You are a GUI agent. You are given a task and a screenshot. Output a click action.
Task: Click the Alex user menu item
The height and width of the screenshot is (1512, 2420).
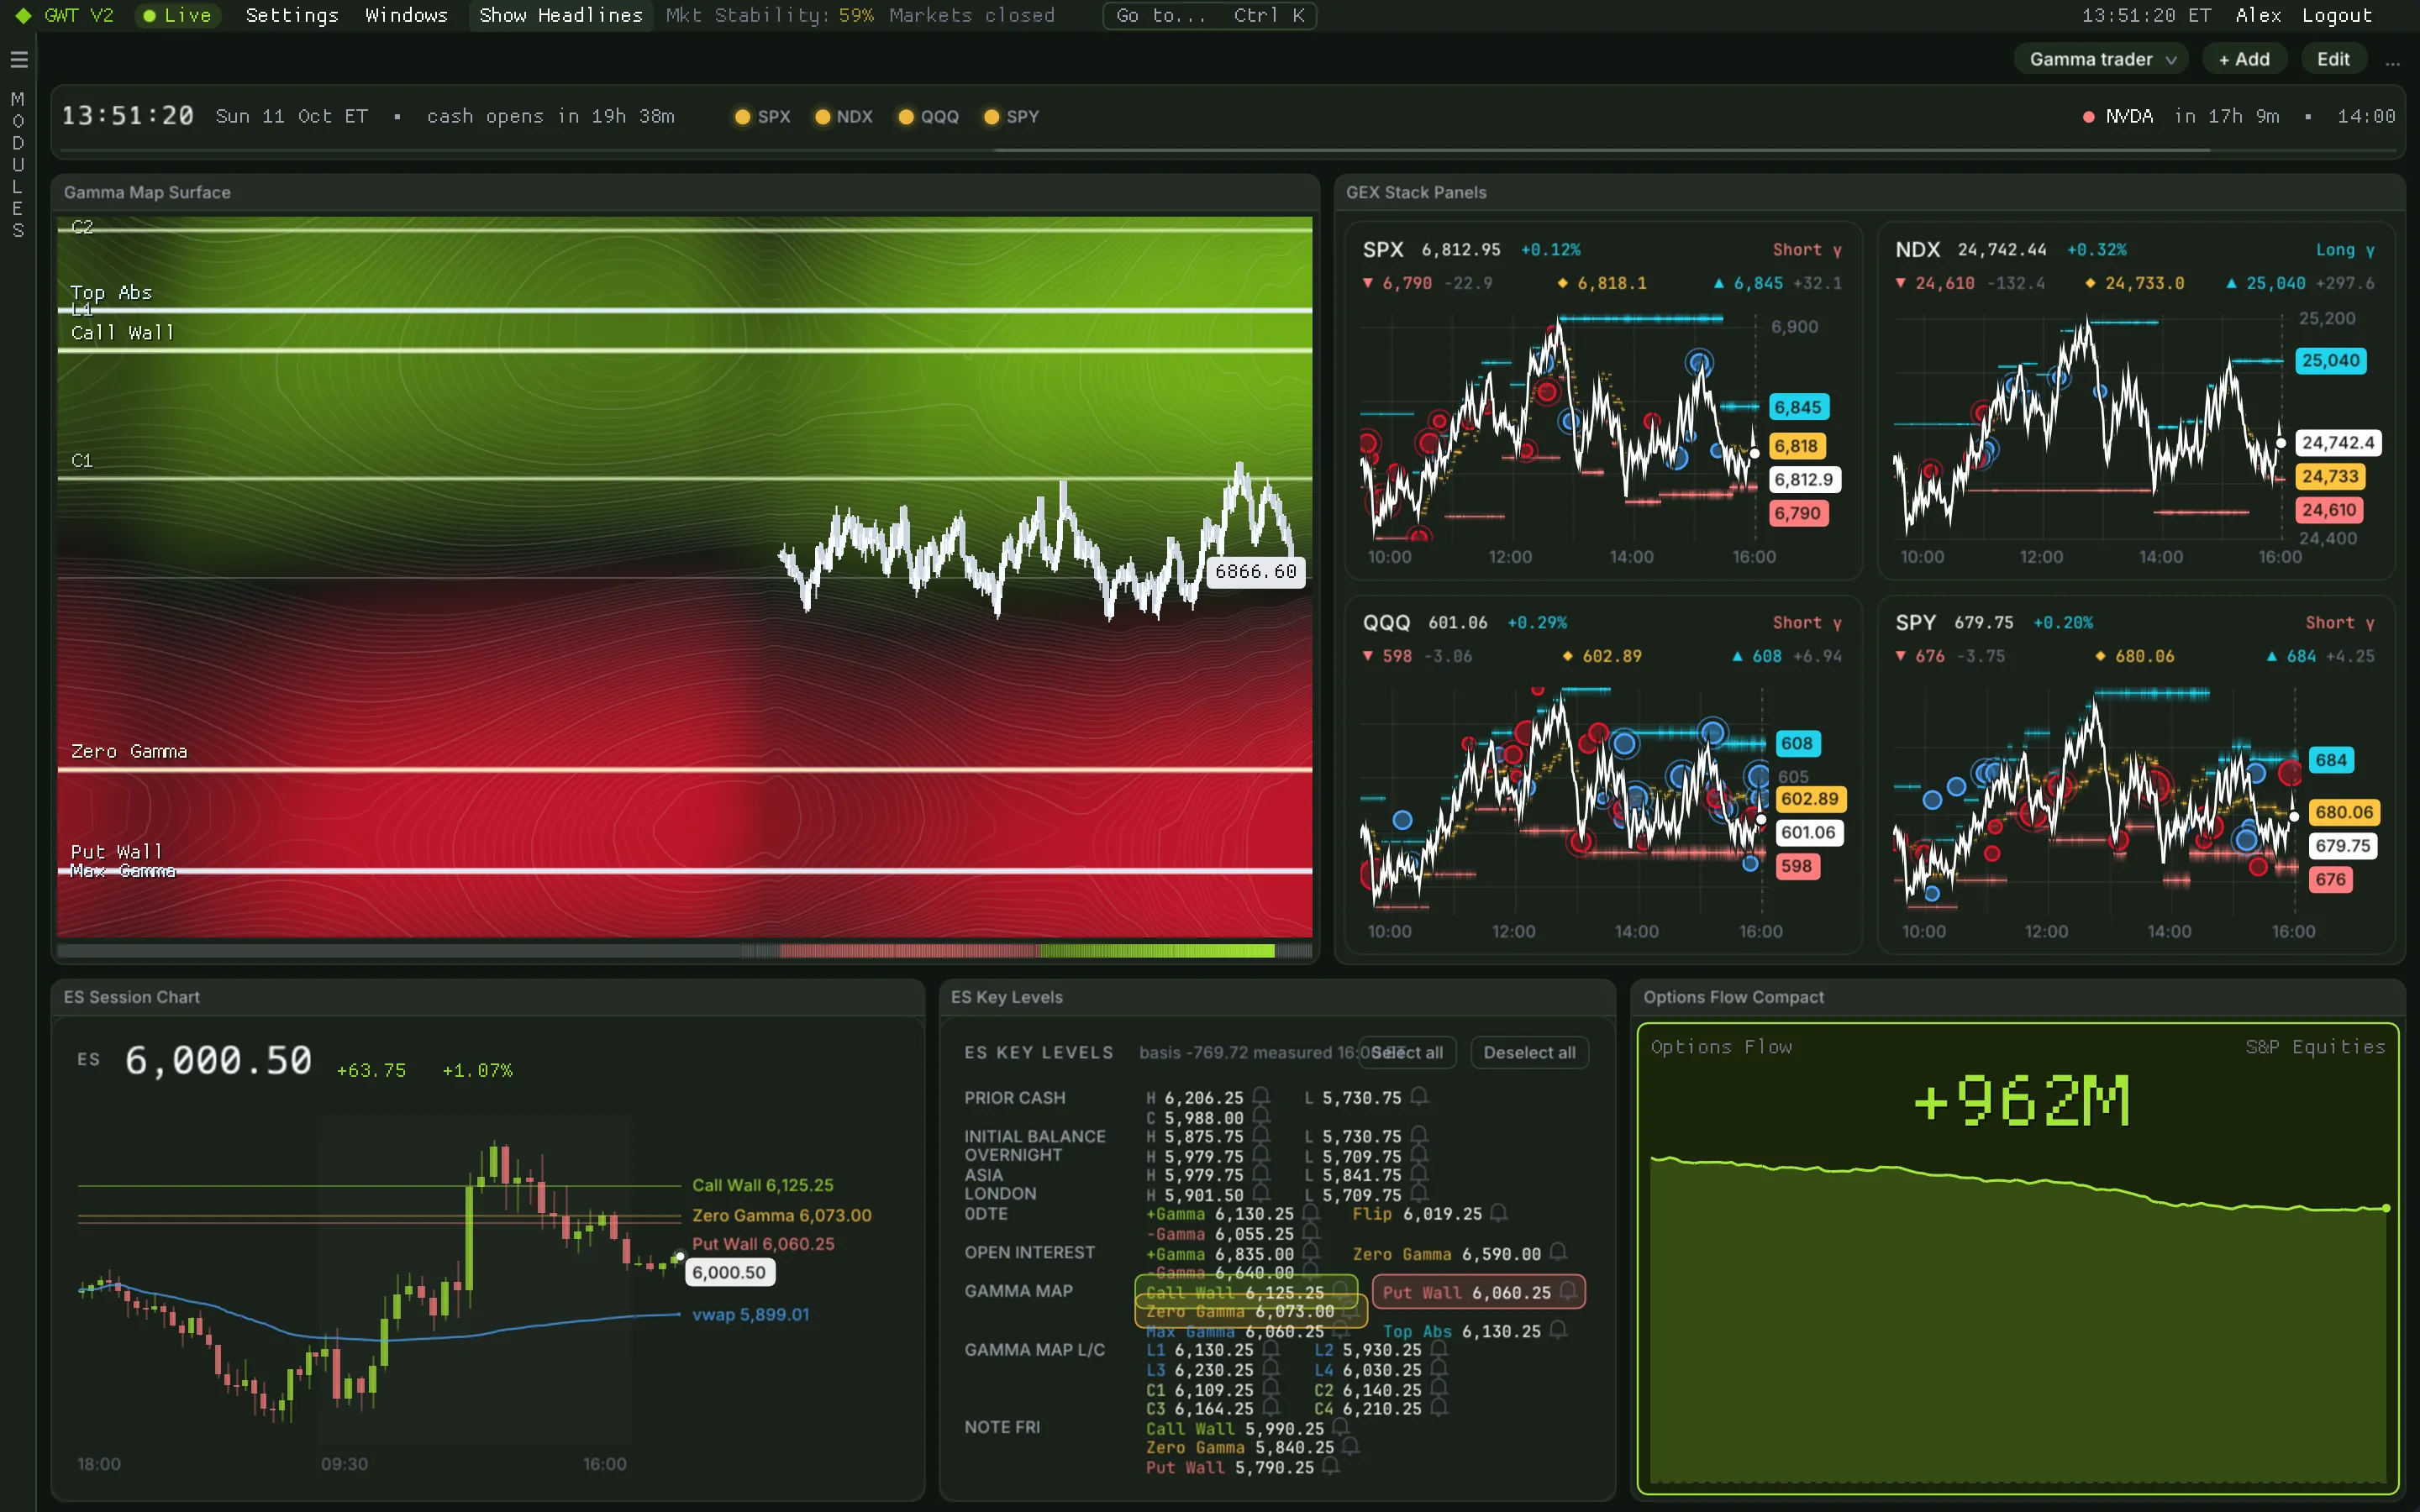[x=2258, y=15]
